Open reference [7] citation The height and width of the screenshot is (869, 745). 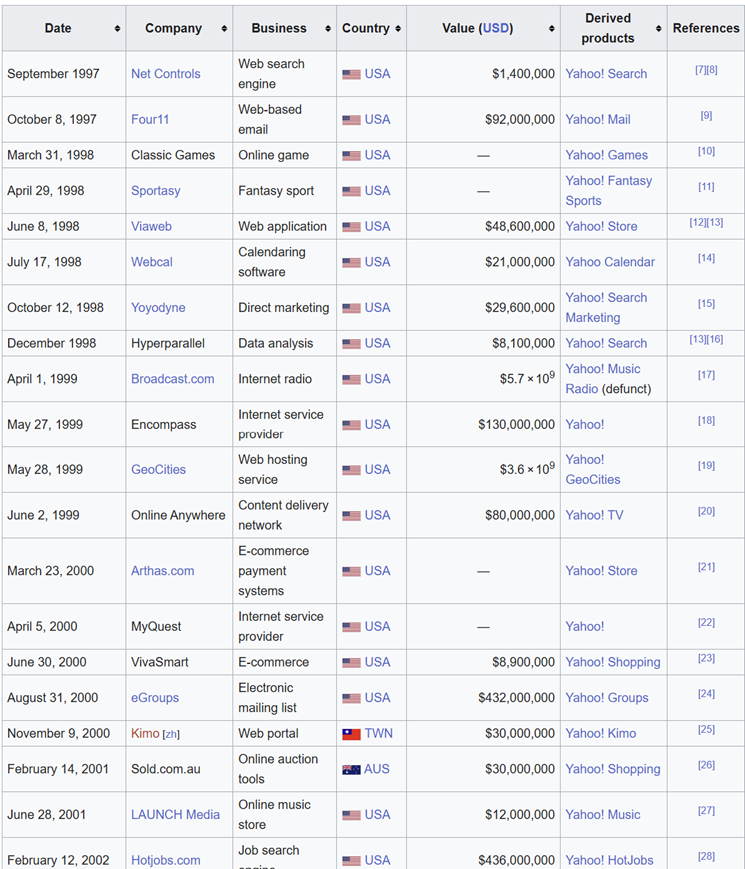tap(701, 70)
